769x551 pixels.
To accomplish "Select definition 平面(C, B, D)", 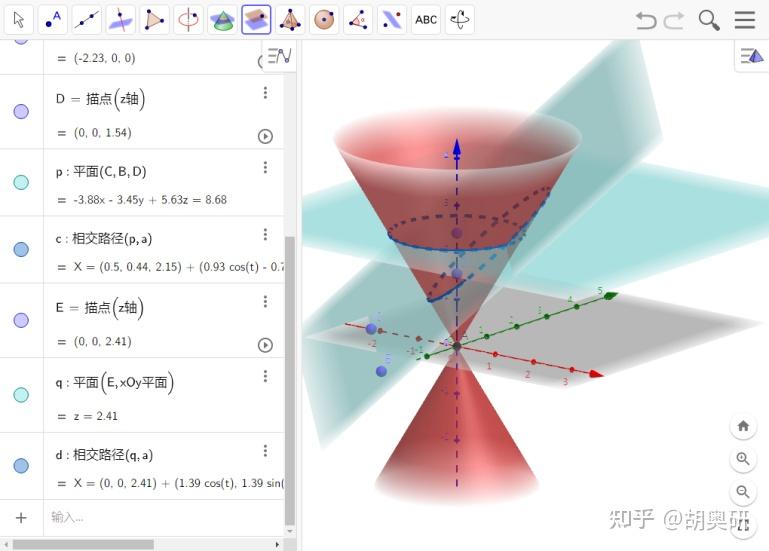I will pyautogui.click(x=110, y=172).
